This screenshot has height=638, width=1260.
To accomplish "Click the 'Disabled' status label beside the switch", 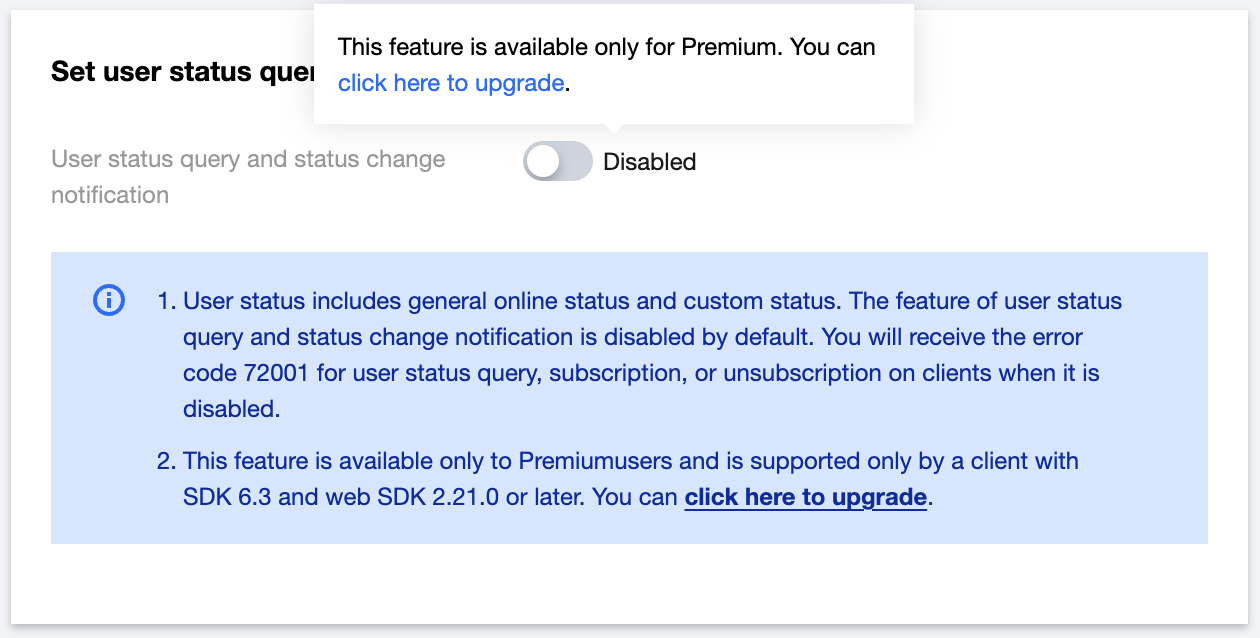I will coord(650,162).
